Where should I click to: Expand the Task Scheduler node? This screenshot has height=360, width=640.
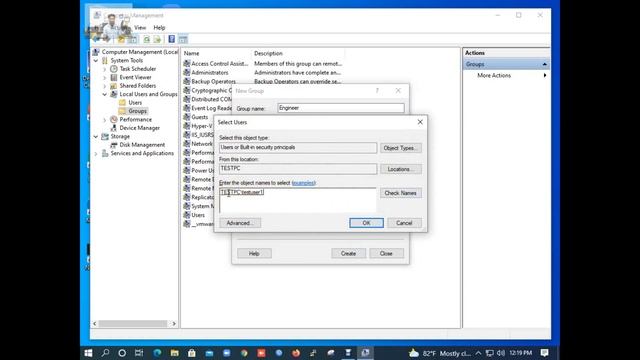(x=104, y=69)
